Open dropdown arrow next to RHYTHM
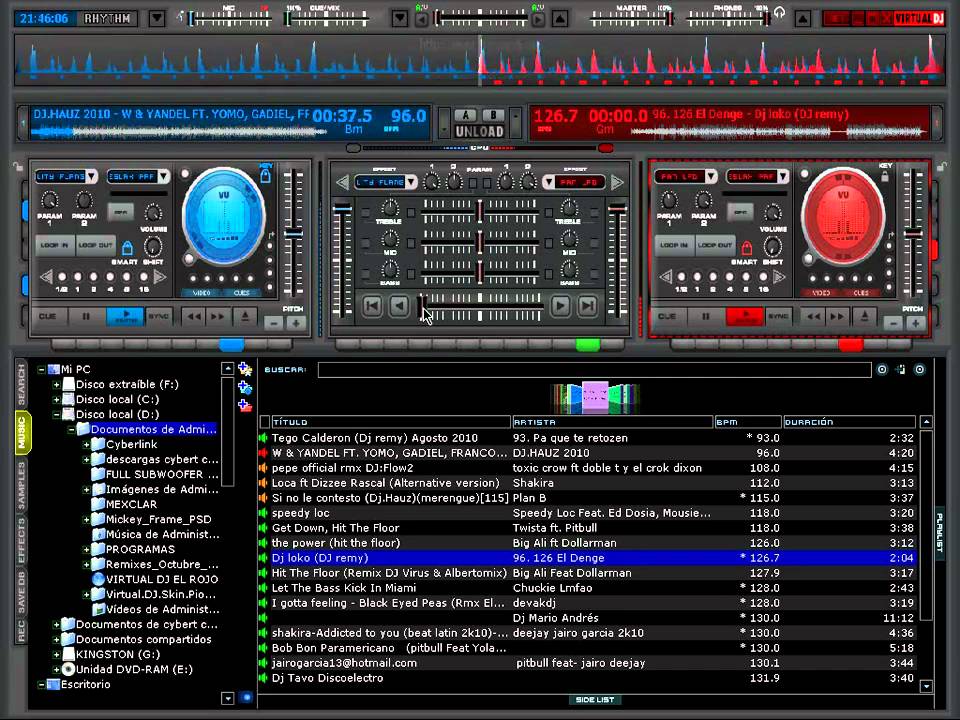The height and width of the screenshot is (720, 960). (x=157, y=18)
